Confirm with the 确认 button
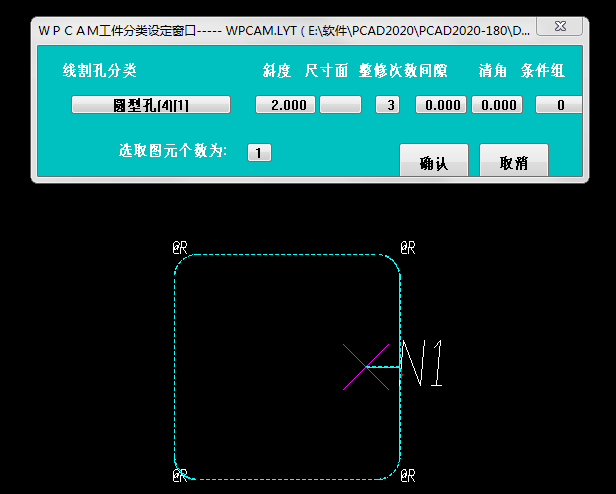 pos(434,160)
